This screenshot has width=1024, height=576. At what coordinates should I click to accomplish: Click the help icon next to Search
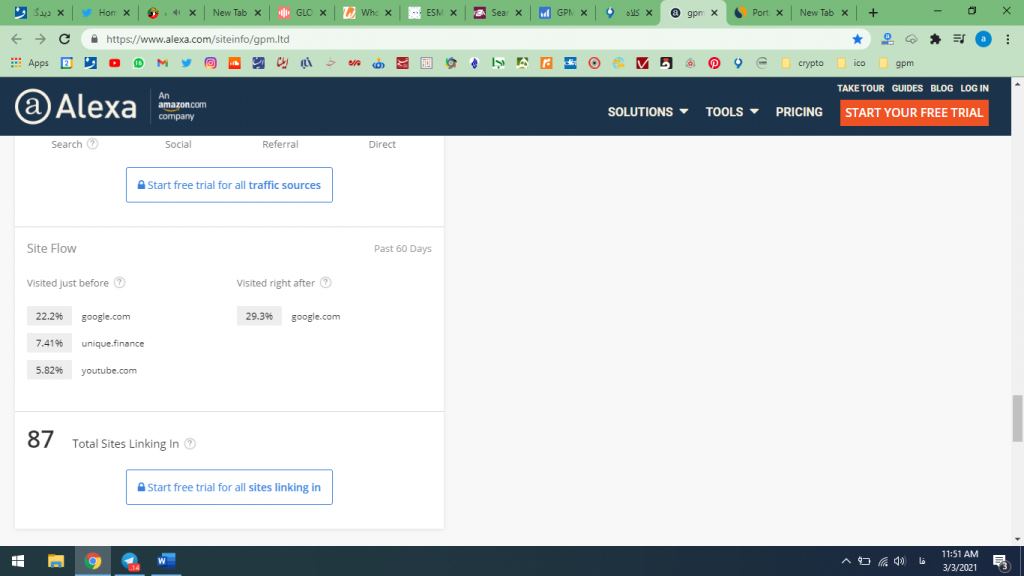click(x=93, y=144)
